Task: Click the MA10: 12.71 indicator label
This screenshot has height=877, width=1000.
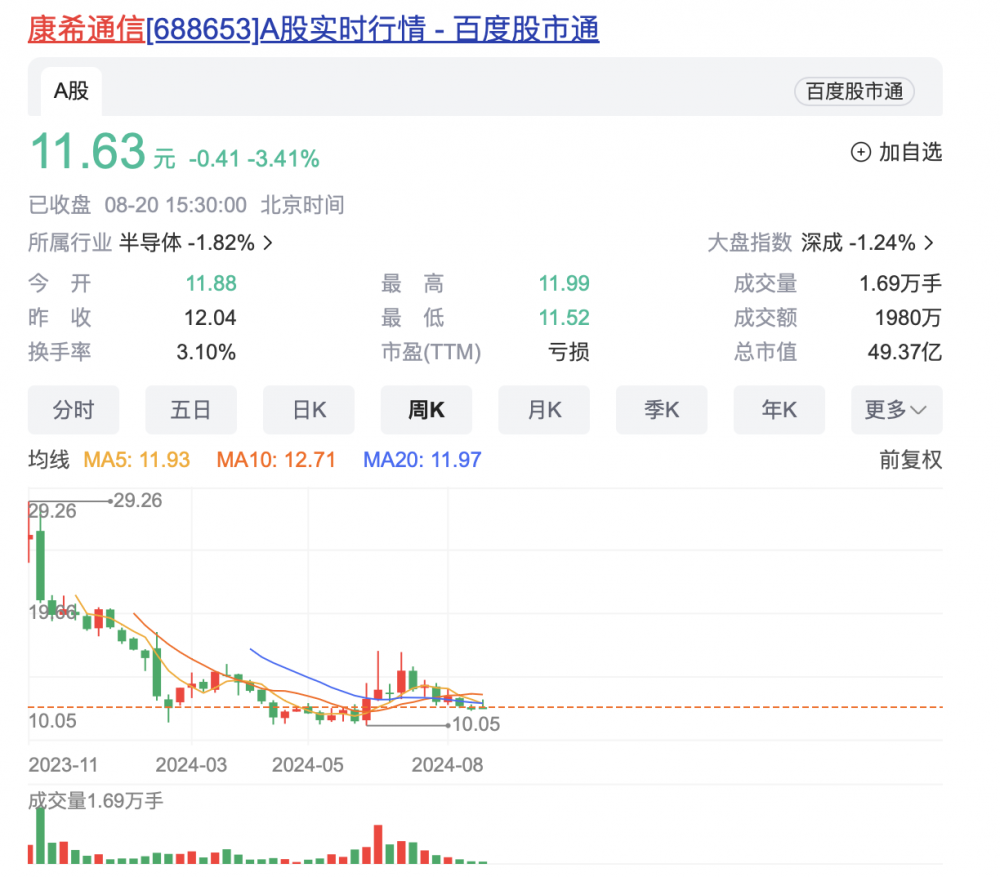Action: 276,460
